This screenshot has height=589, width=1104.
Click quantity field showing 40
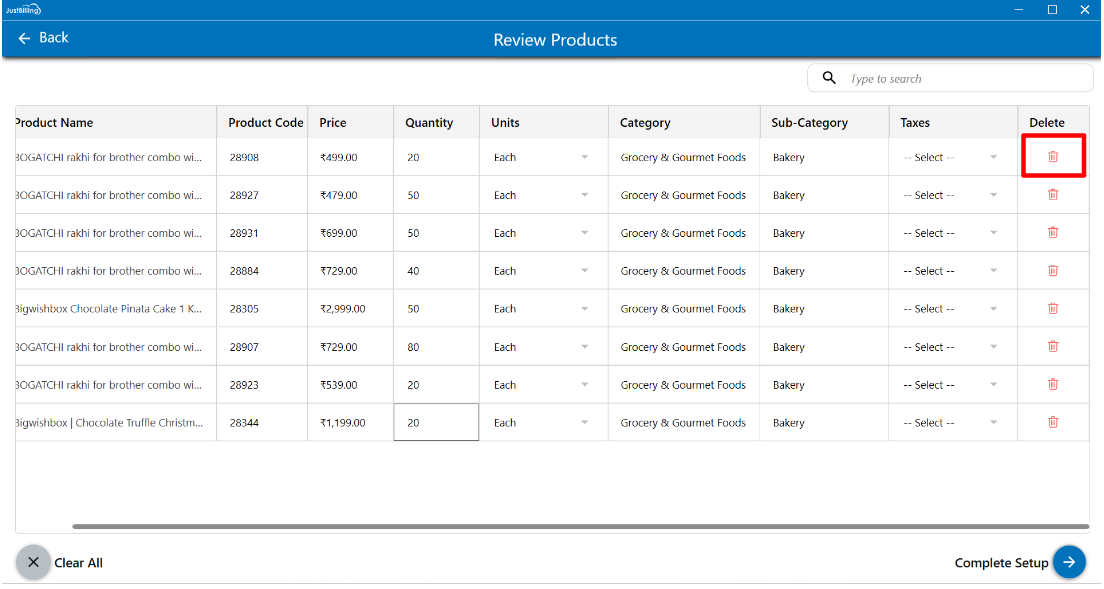435,271
